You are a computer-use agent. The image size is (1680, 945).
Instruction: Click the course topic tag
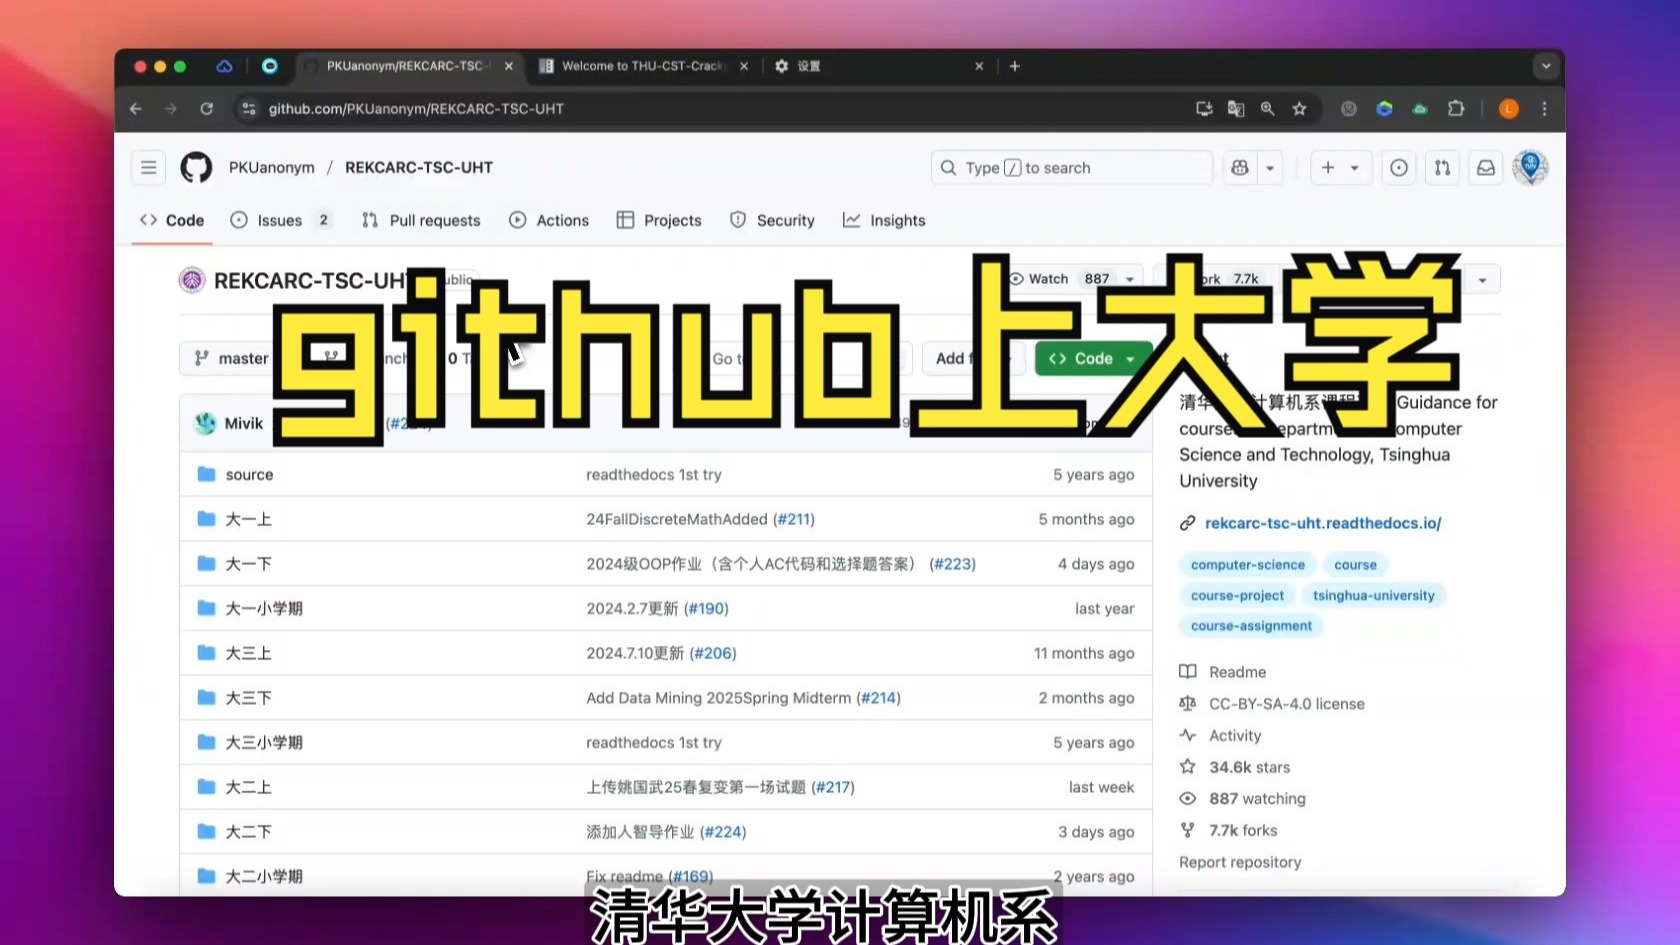pos(1355,565)
